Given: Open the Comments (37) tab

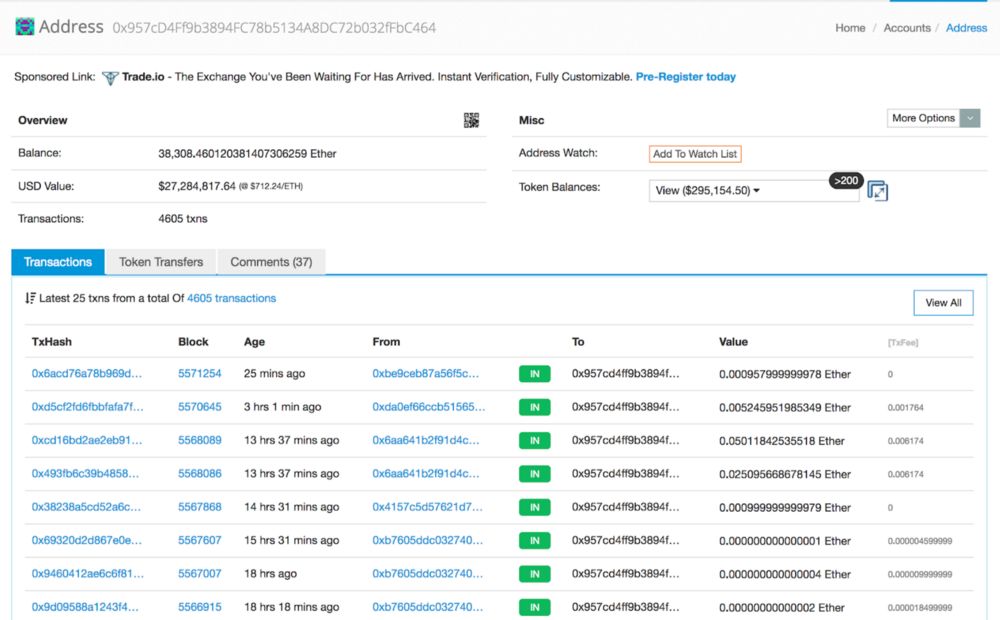Looking at the screenshot, I should [x=271, y=262].
